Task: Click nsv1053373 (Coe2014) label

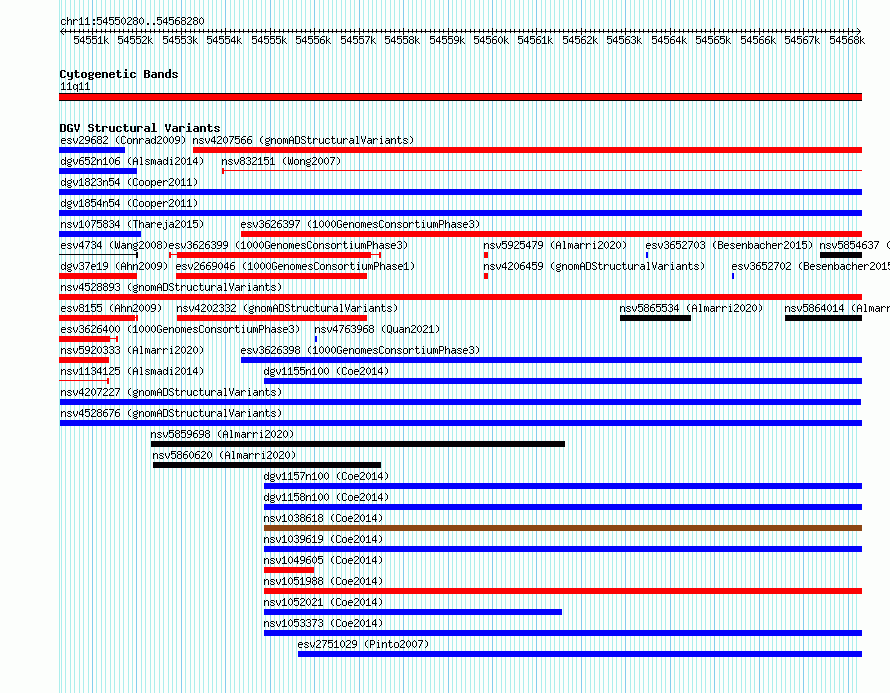Action: tap(323, 623)
